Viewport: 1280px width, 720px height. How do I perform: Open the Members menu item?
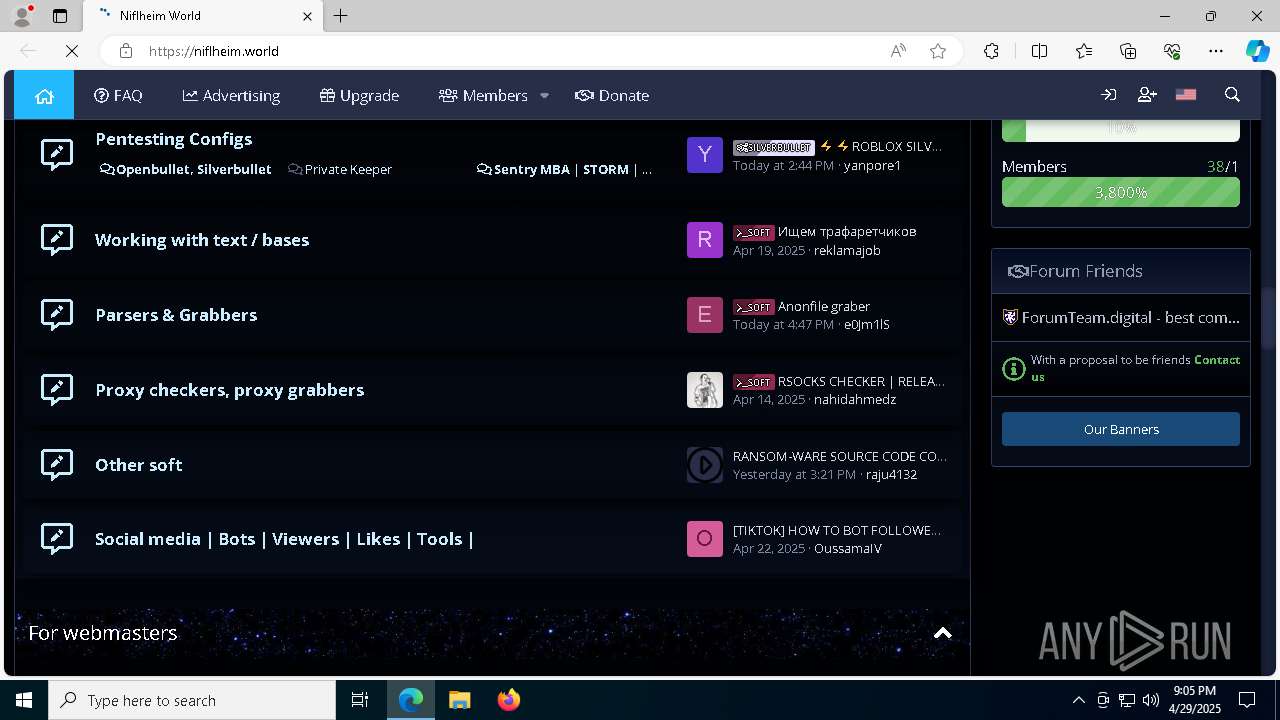point(483,95)
